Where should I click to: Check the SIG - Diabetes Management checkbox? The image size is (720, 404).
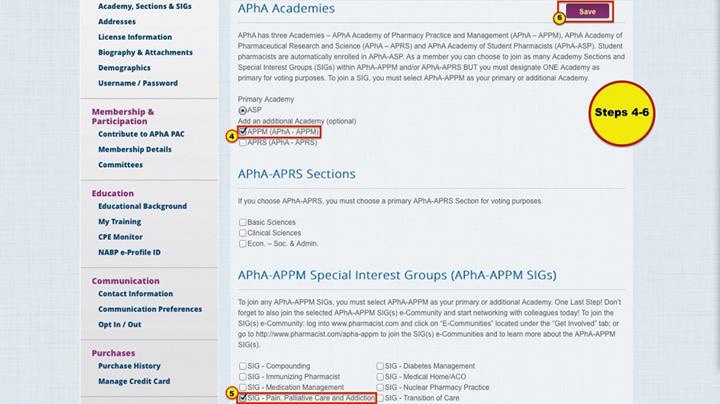point(380,366)
